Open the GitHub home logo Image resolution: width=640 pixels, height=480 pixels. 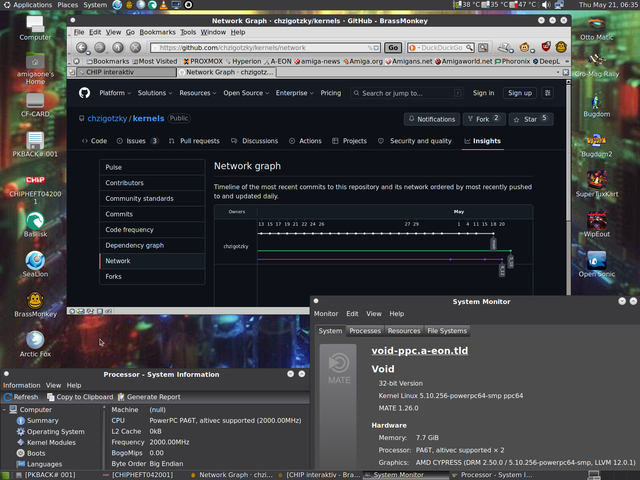click(84, 93)
